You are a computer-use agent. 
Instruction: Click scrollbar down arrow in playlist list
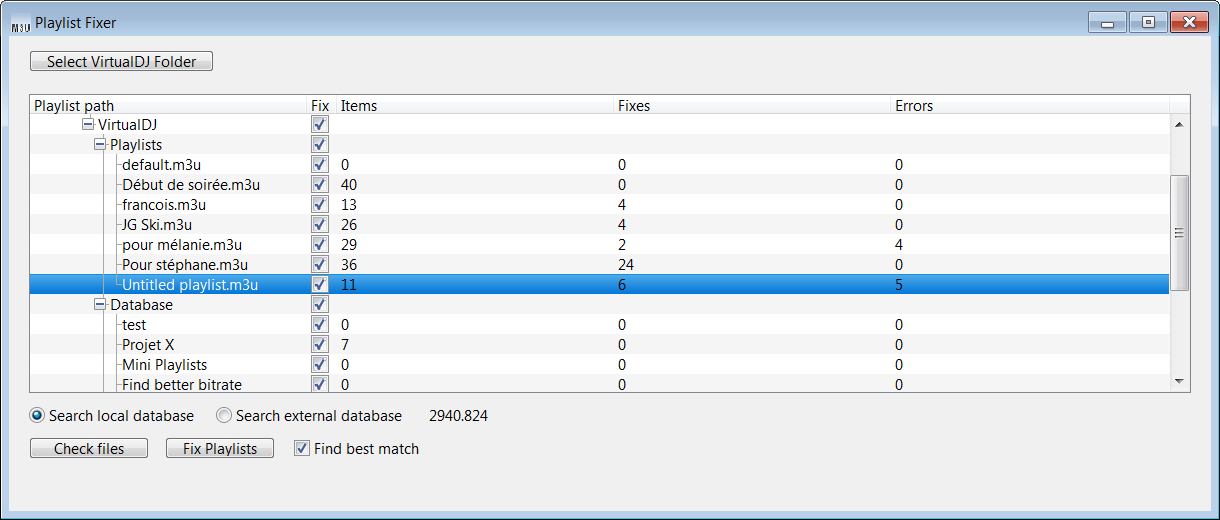click(x=1179, y=382)
